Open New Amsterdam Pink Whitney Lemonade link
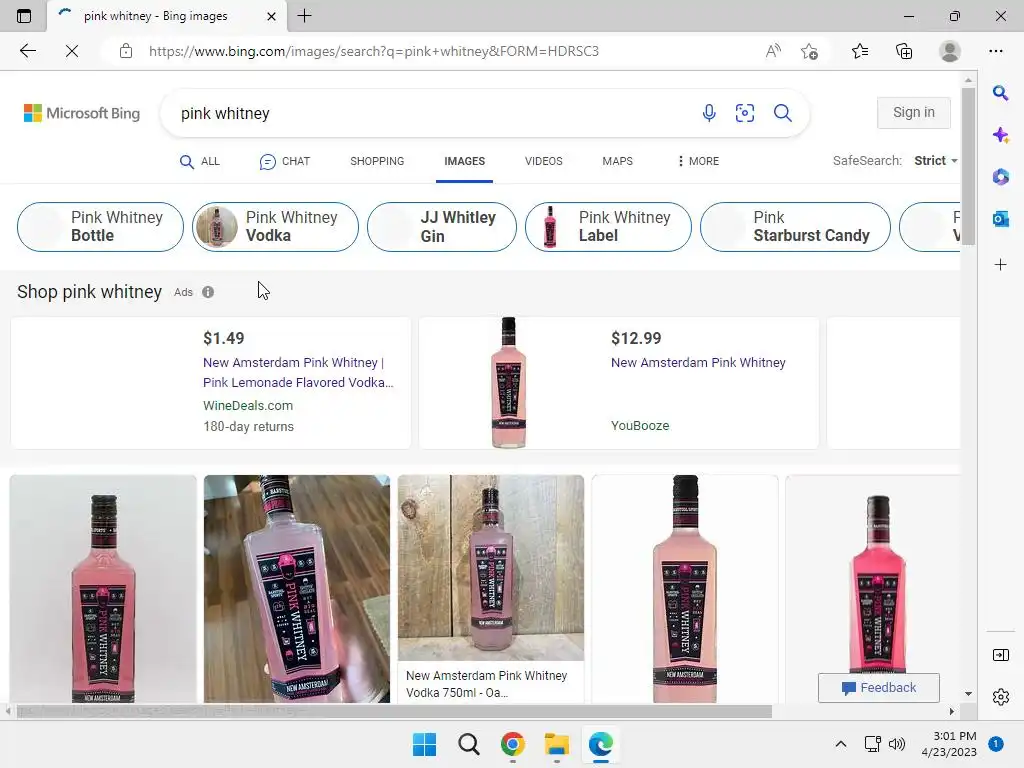The height and width of the screenshot is (768, 1024). tap(298, 372)
